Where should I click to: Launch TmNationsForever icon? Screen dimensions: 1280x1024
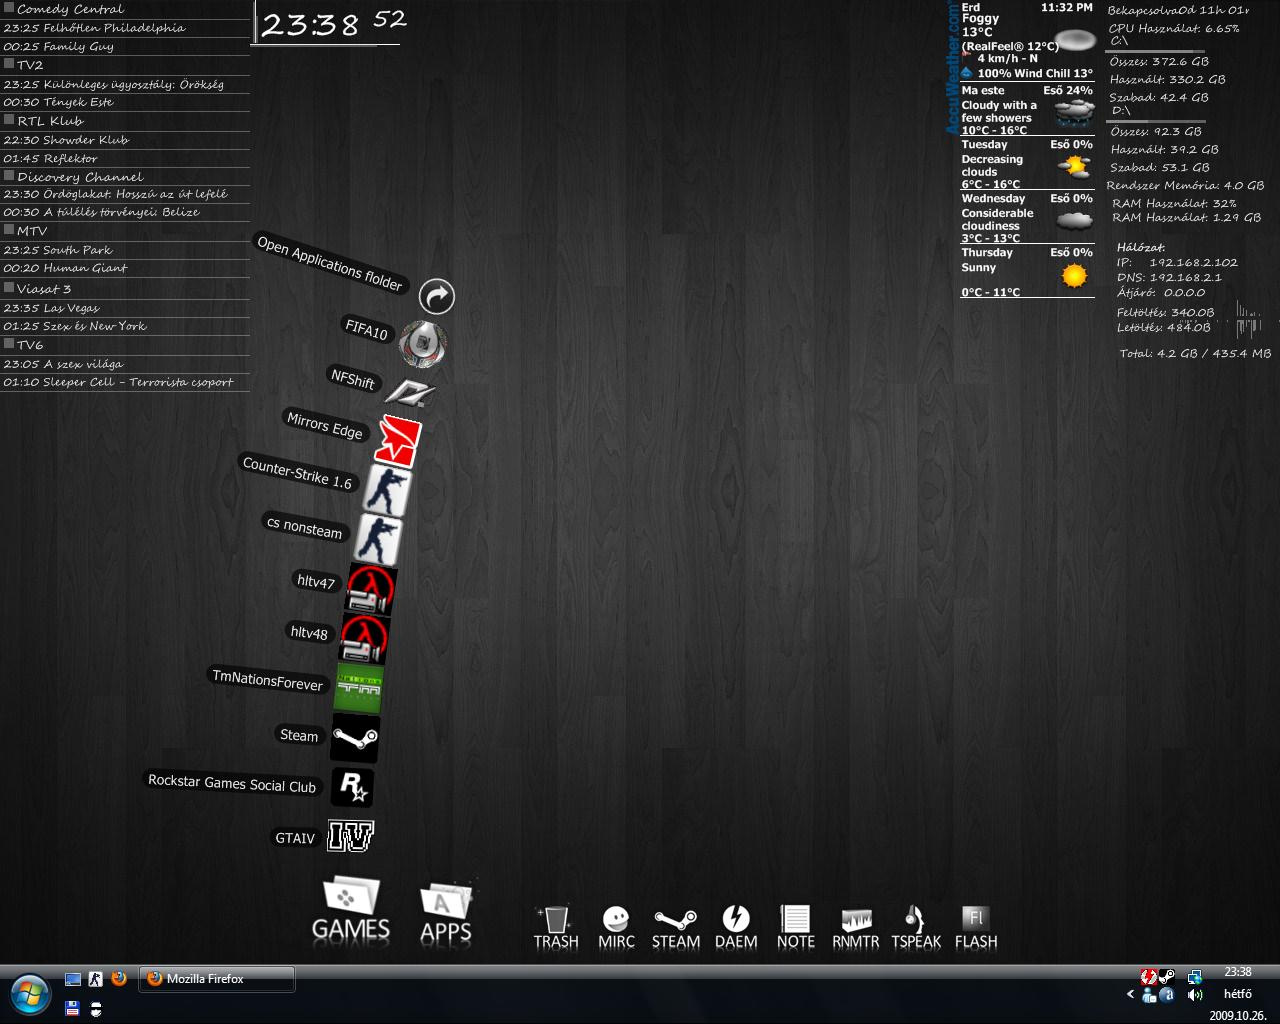[x=358, y=688]
